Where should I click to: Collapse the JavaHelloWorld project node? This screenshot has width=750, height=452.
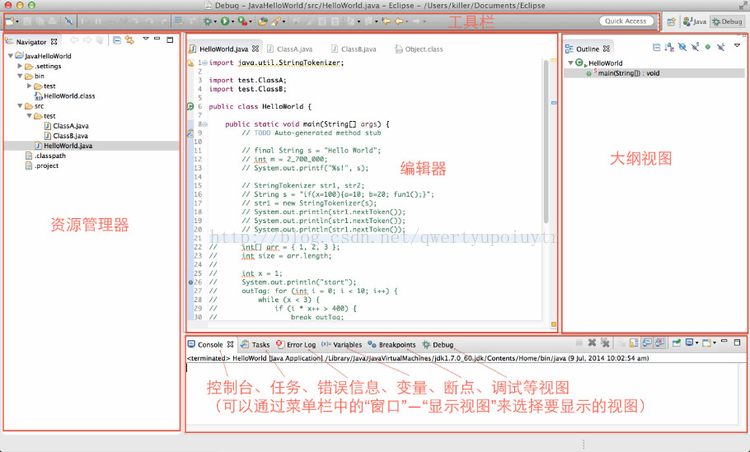click(10, 56)
